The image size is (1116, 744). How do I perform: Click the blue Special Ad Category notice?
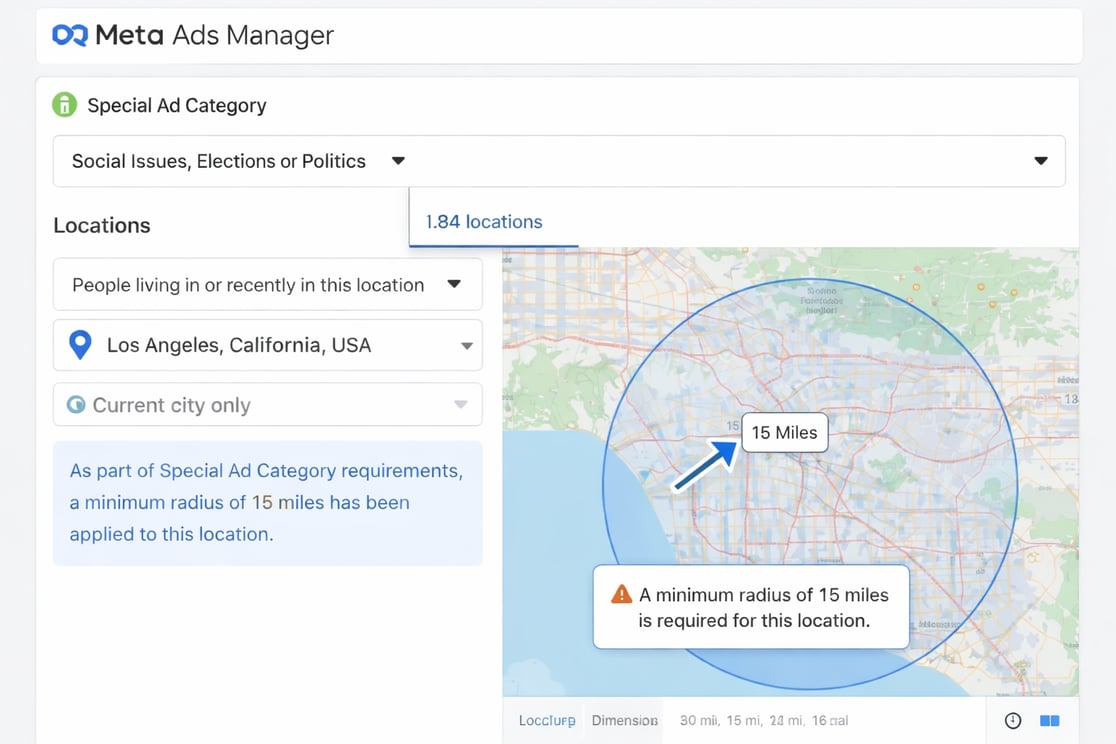[267, 503]
